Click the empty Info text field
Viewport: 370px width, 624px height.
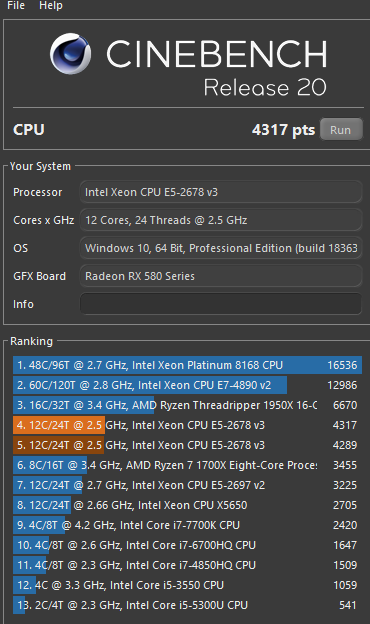point(221,304)
